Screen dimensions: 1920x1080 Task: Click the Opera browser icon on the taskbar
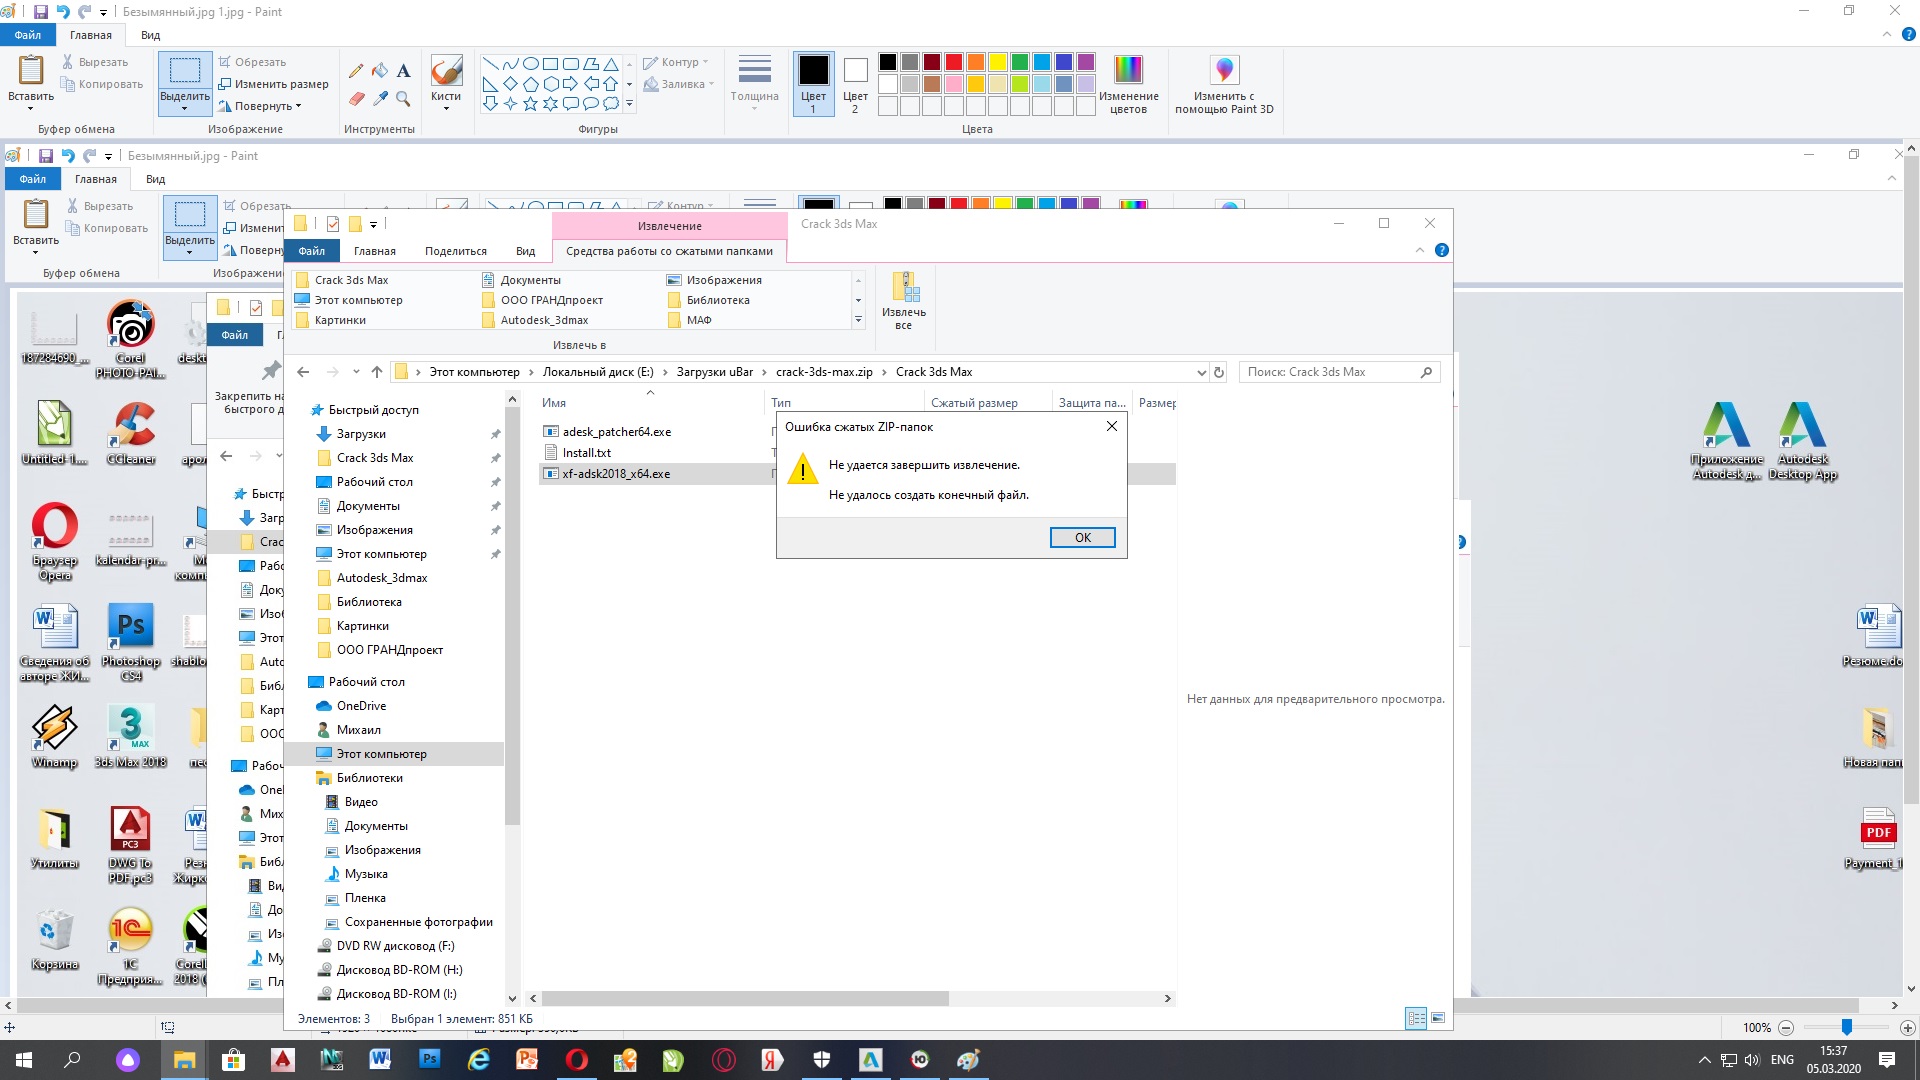tap(577, 1060)
